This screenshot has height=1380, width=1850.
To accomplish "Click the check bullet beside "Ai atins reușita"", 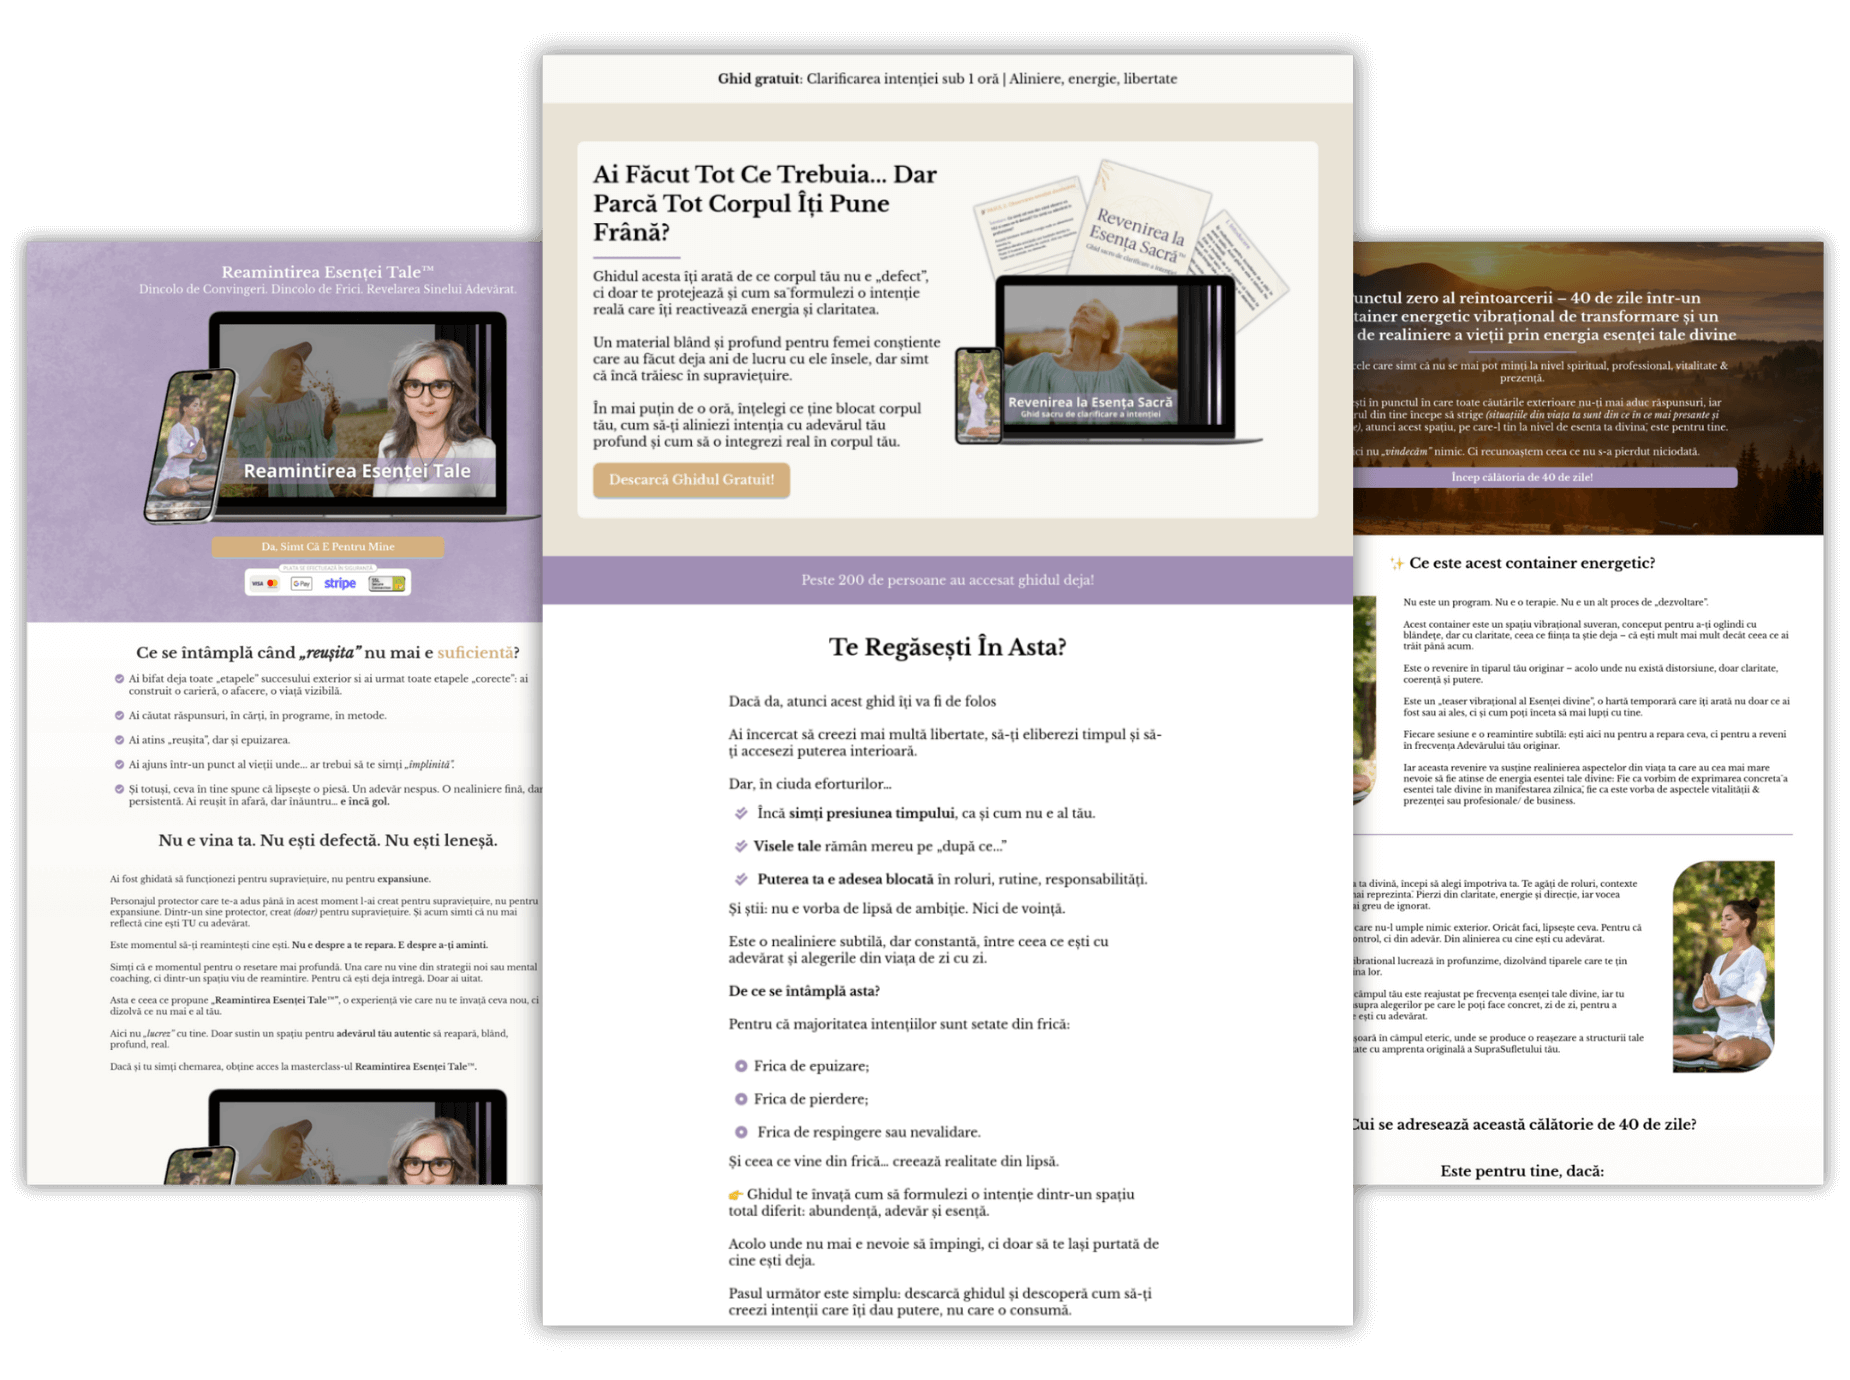I will pos(119,741).
